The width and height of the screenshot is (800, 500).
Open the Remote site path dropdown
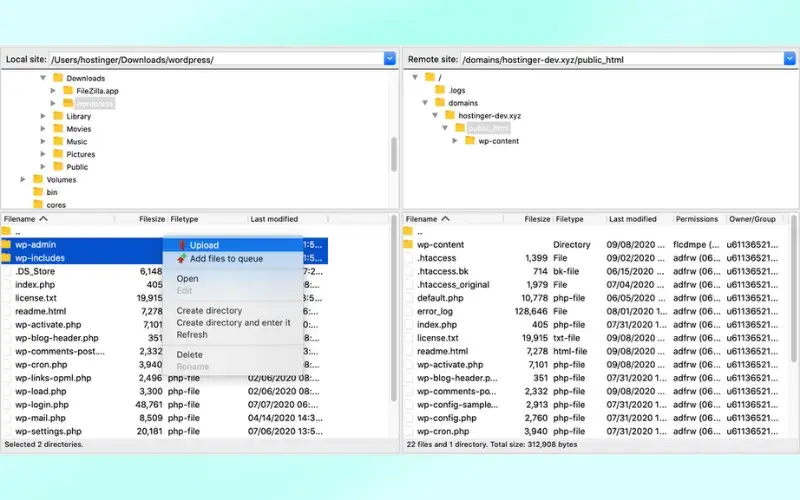click(x=790, y=59)
